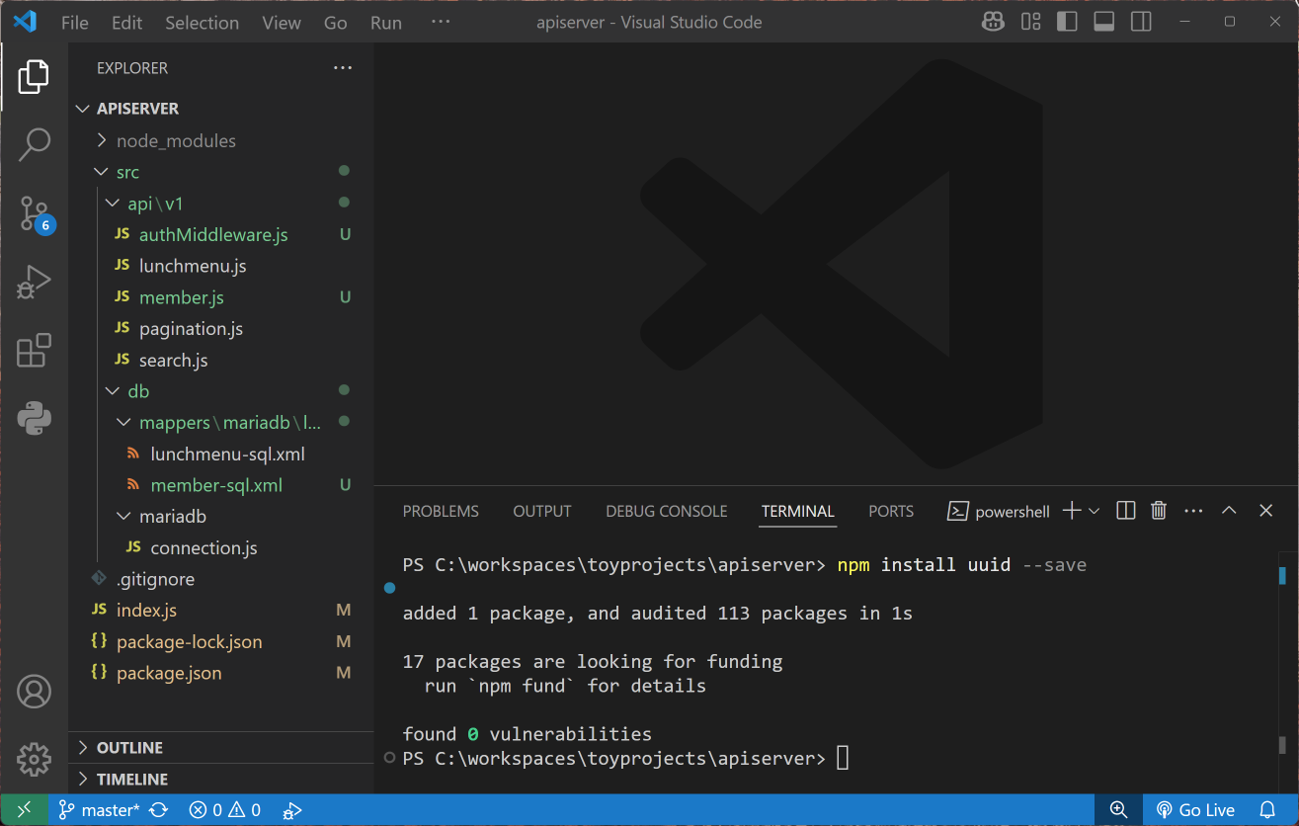This screenshot has height=826, width=1299.
Task: Open the Manage gear icon
Action: [34, 759]
